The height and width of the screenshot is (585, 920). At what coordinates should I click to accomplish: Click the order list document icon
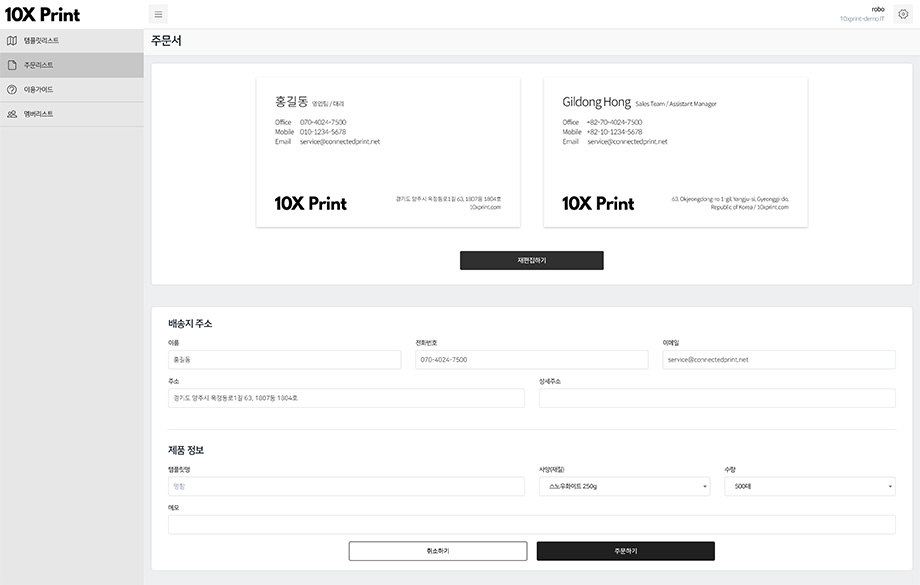click(x=12, y=65)
